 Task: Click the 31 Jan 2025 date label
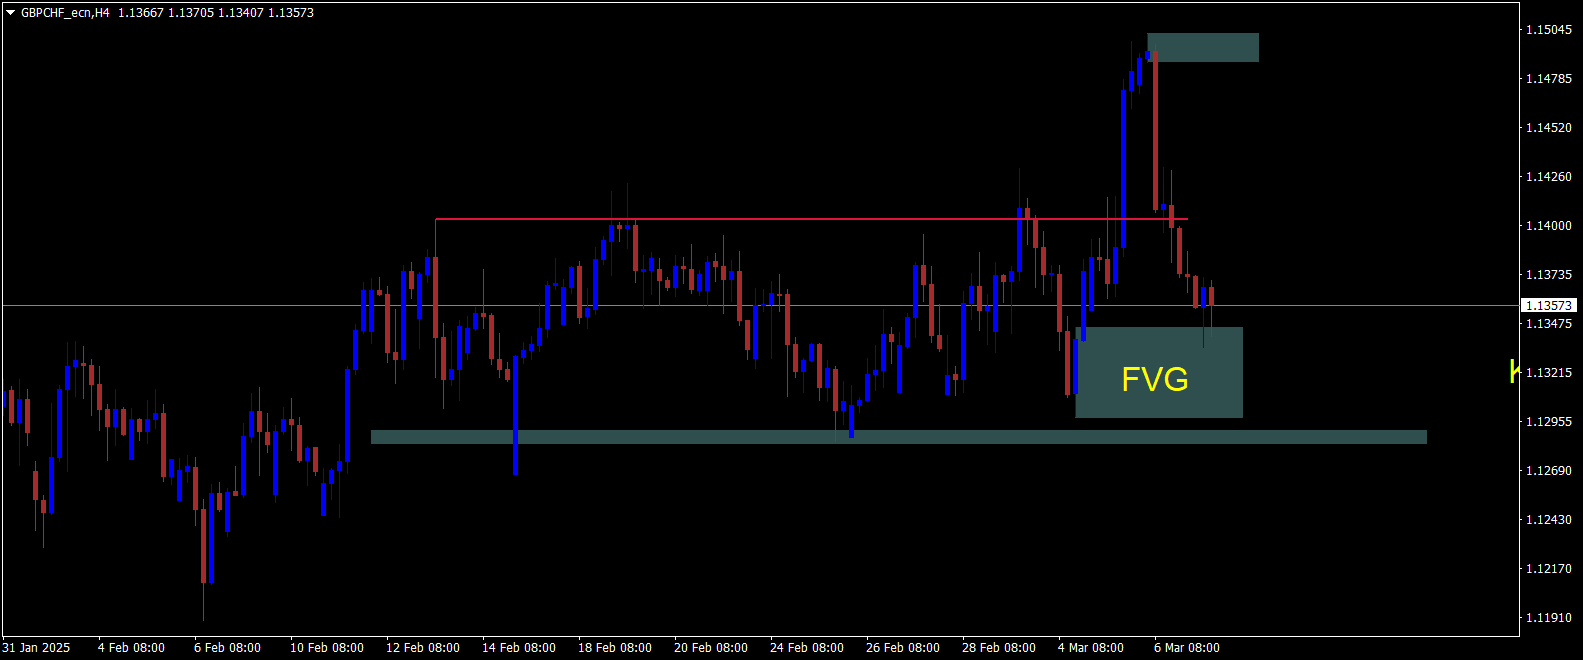pos(36,648)
